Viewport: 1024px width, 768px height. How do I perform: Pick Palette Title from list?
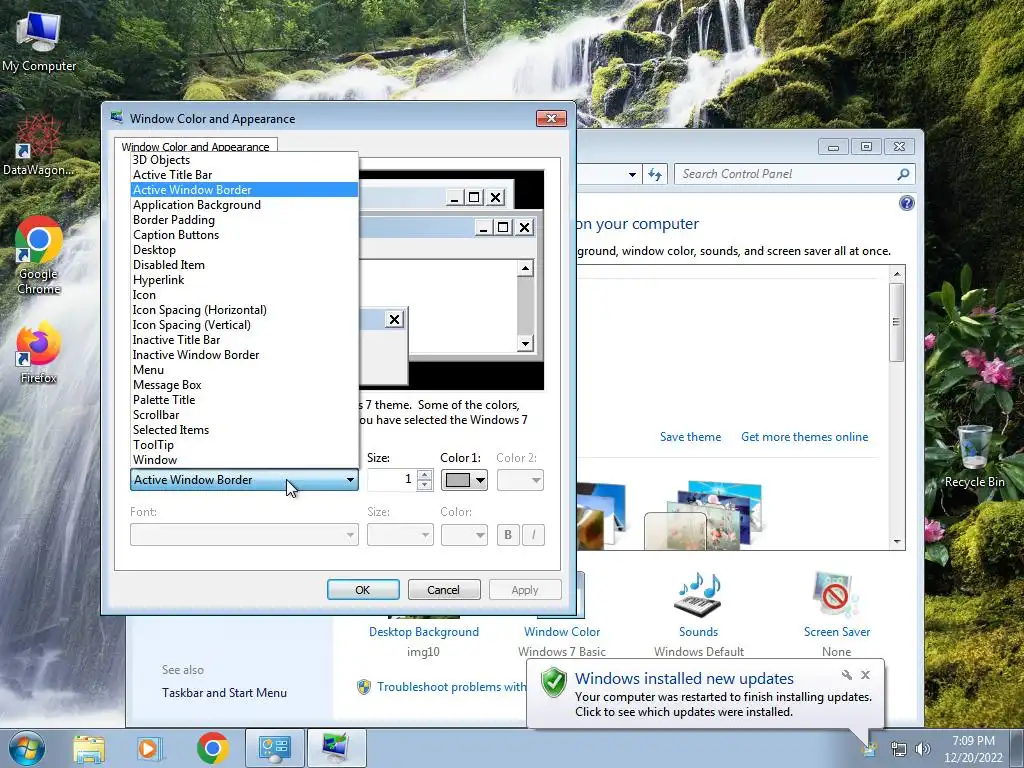(x=244, y=400)
